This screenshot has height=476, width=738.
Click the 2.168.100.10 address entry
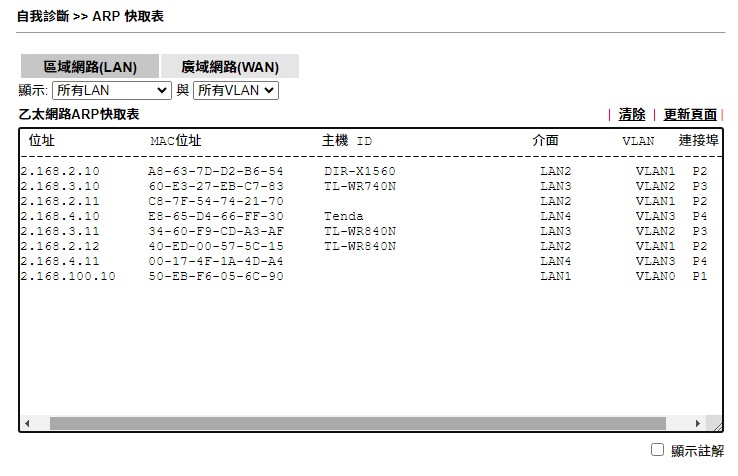[68, 276]
